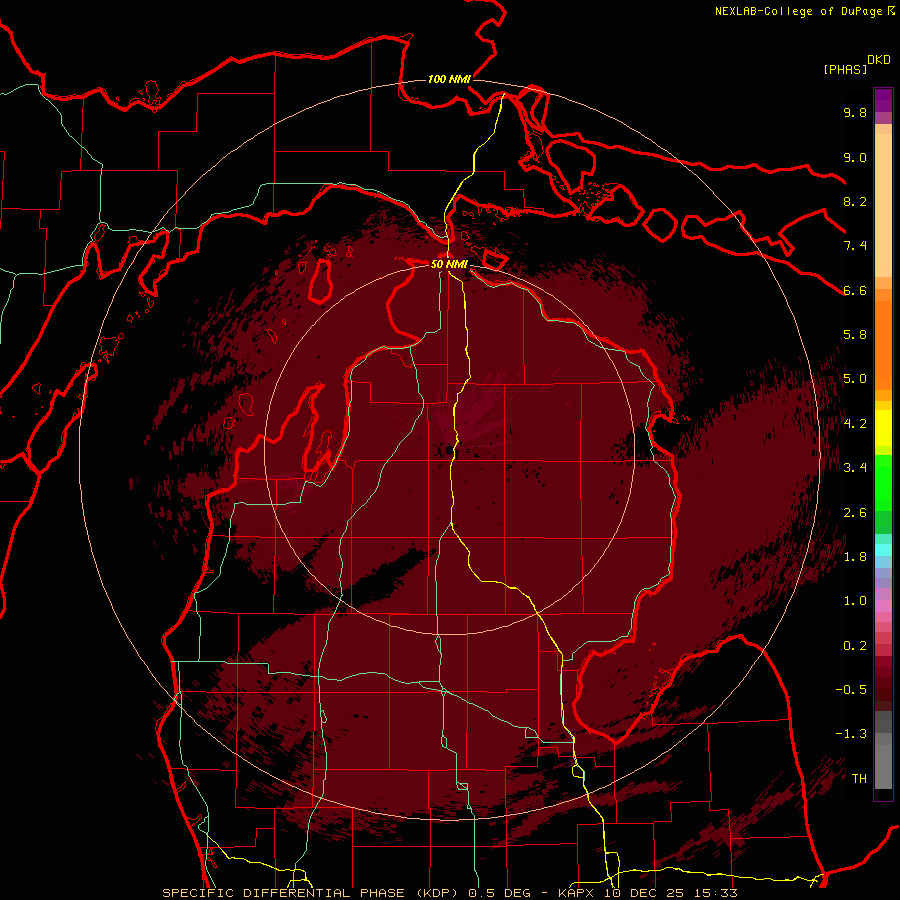Click the KAPX radar site at map center

click(449, 449)
